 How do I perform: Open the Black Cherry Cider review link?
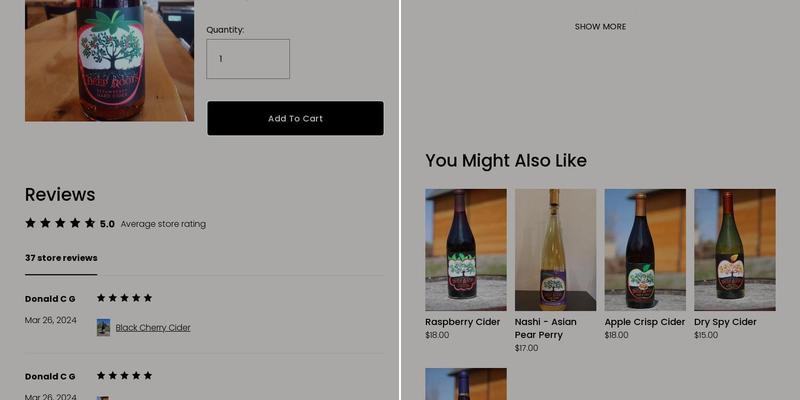[x=153, y=328]
